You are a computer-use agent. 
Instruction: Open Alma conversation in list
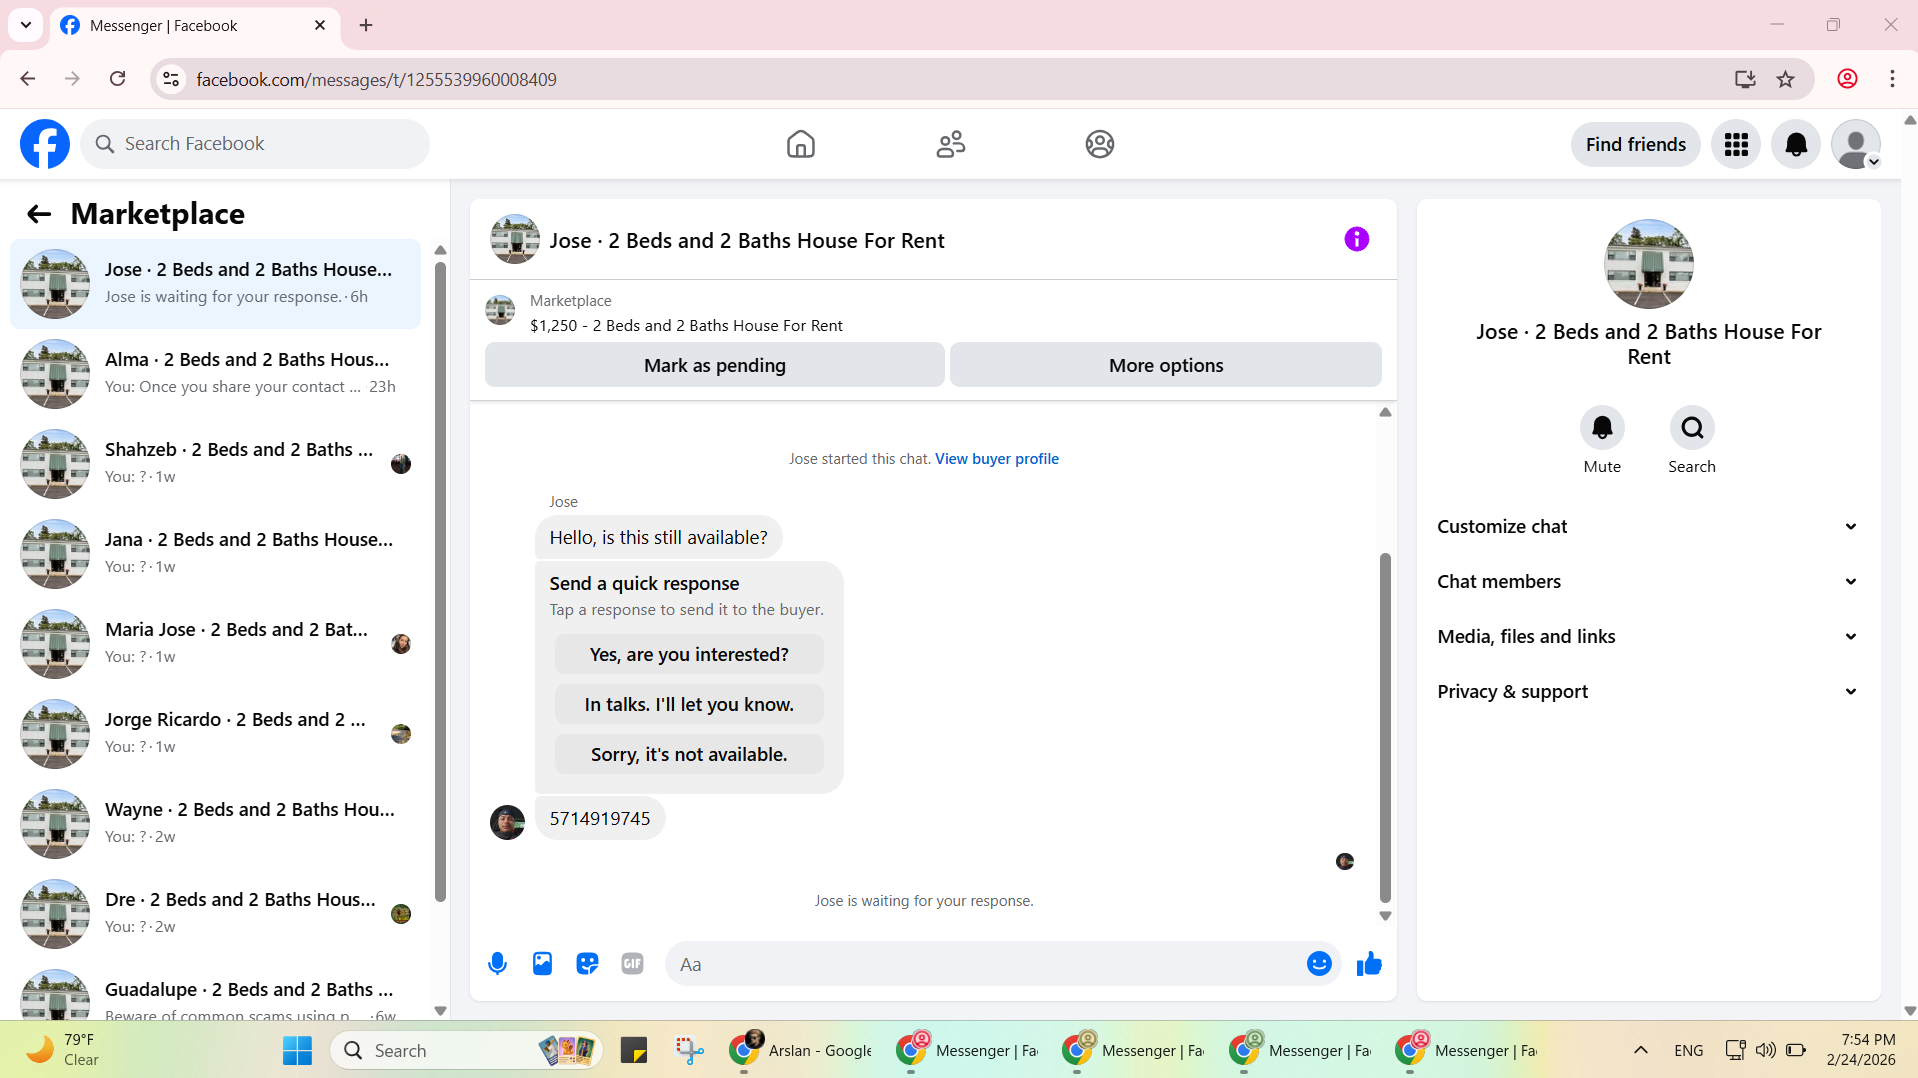pyautogui.click(x=215, y=374)
